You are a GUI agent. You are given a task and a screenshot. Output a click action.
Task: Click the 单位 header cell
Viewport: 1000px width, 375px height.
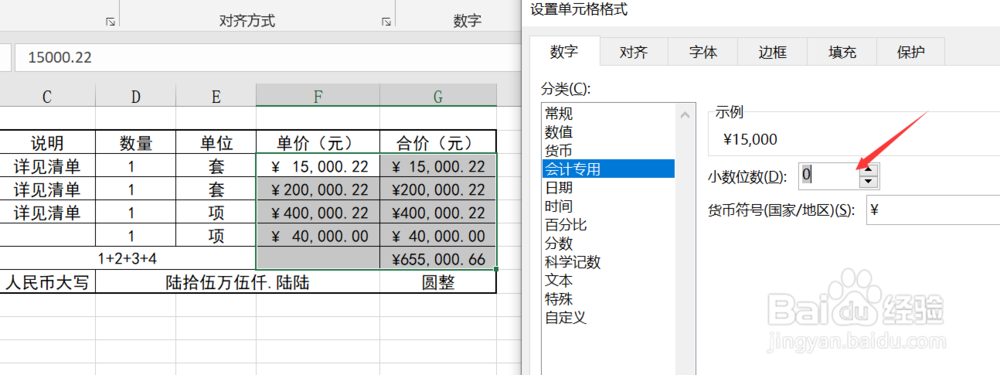(216, 142)
